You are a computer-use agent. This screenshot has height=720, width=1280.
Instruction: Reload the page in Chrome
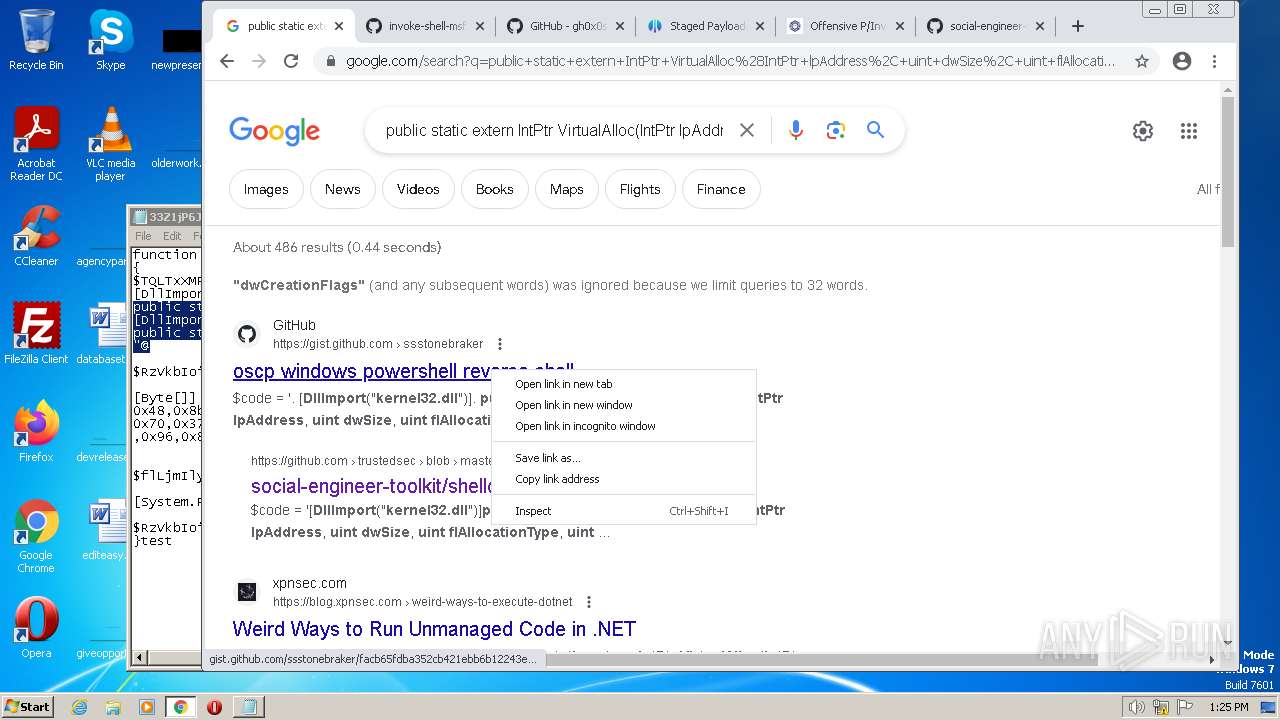(291, 61)
